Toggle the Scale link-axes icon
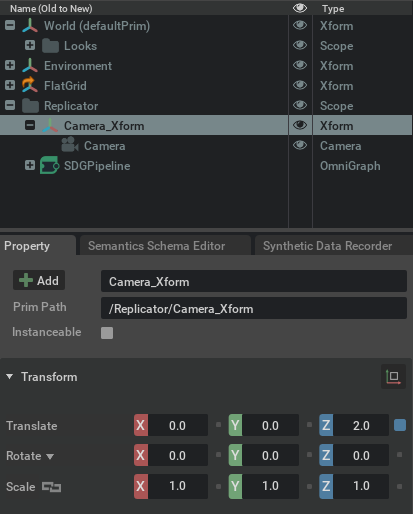This screenshot has height=514, width=413. pos(51,487)
